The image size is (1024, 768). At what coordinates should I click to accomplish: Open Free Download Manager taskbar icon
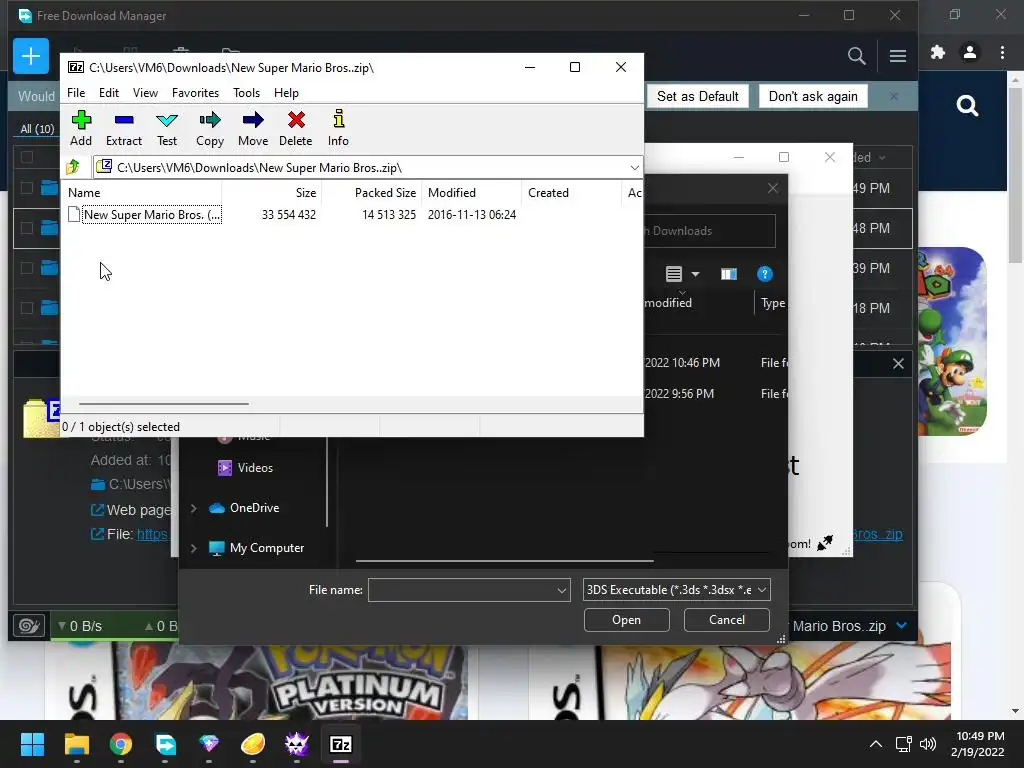(x=165, y=744)
